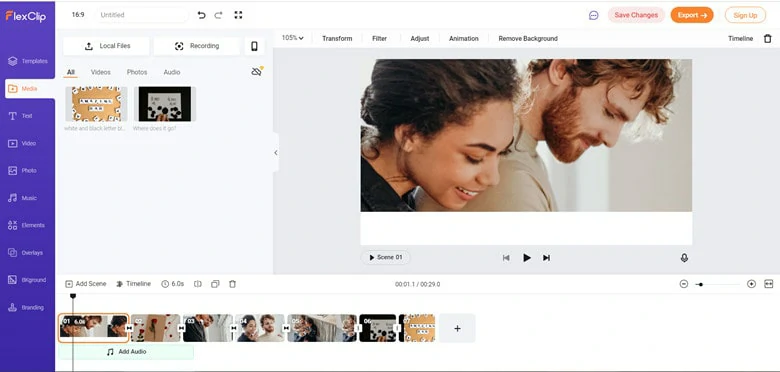Click the microphone voiceover icon
The height and width of the screenshot is (372, 780).
coord(684,258)
